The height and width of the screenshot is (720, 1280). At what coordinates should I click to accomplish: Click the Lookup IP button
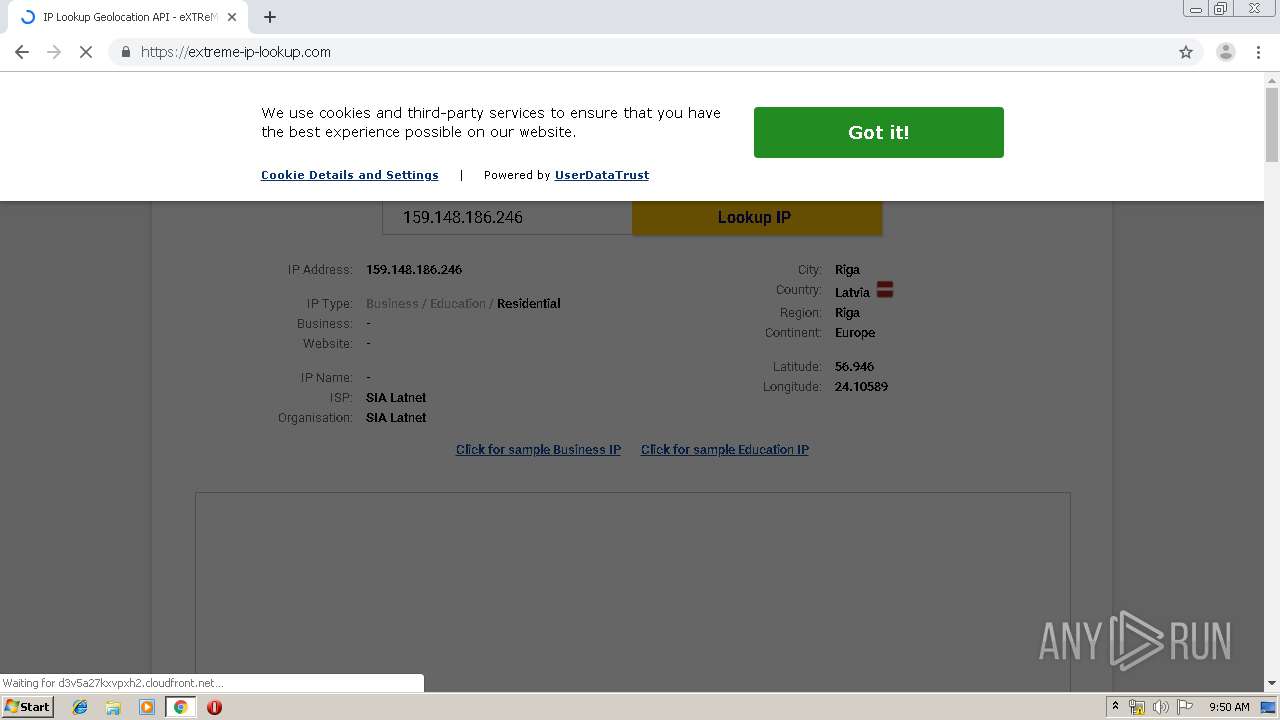click(x=757, y=217)
